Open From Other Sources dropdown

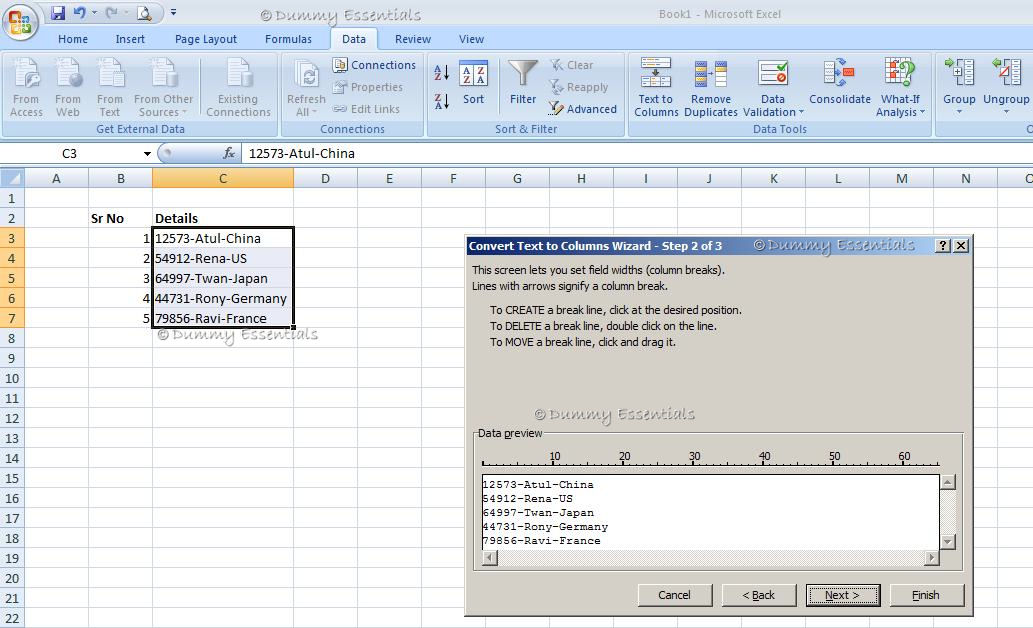(x=163, y=88)
